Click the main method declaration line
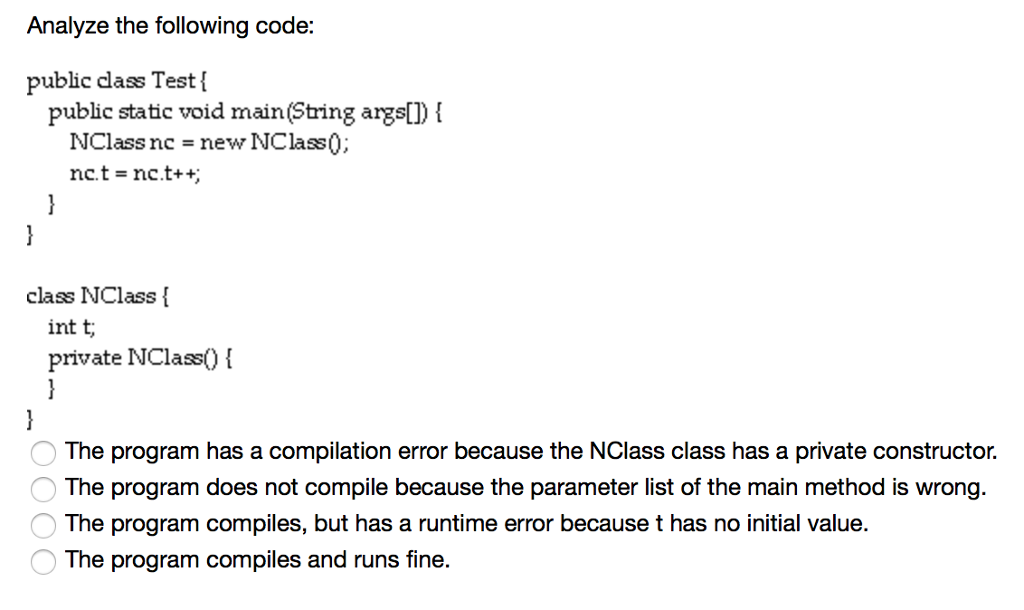 pos(245,111)
